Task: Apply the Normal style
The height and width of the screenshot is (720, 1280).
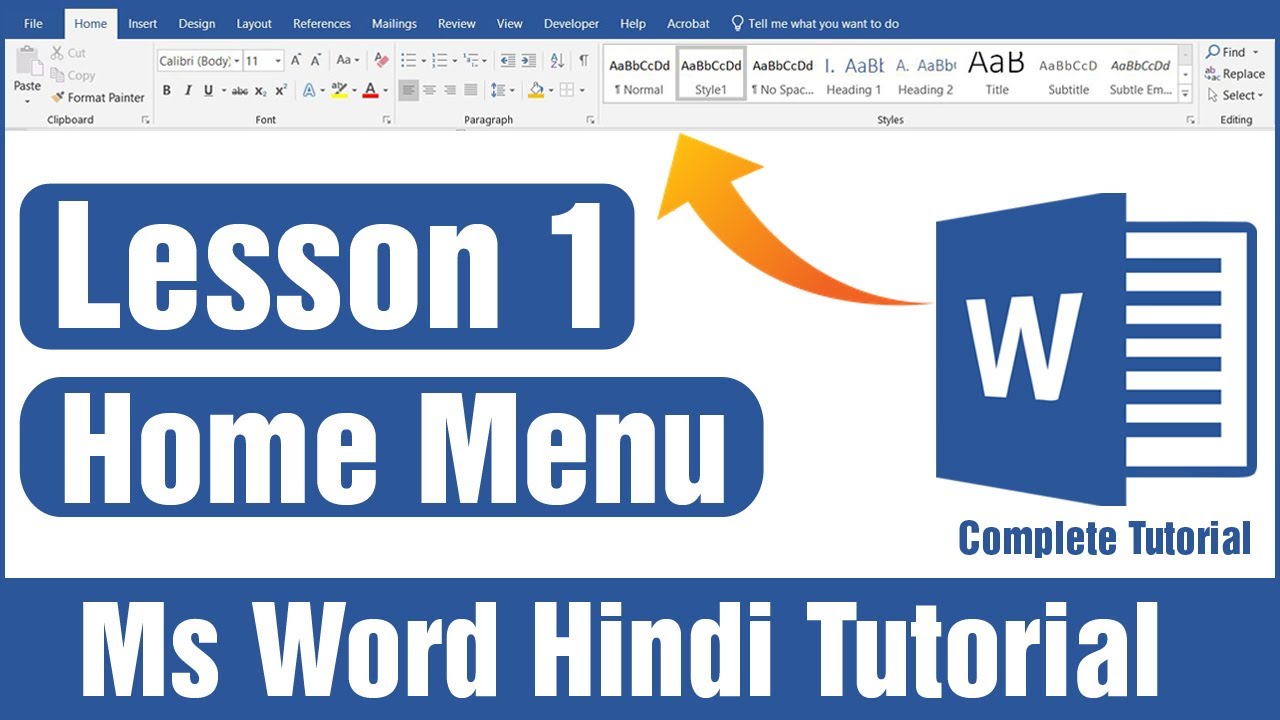Action: point(640,74)
